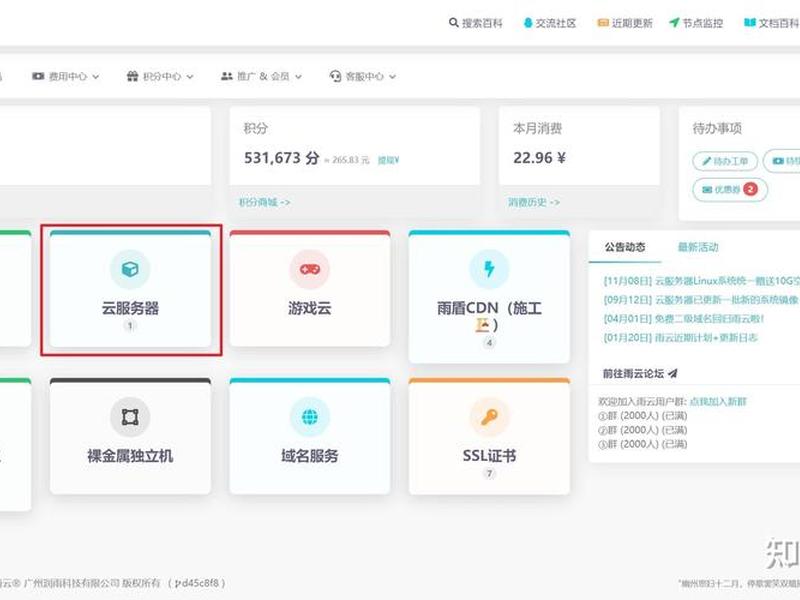Switch to the 最新活动 tab

pyautogui.click(x=698, y=247)
